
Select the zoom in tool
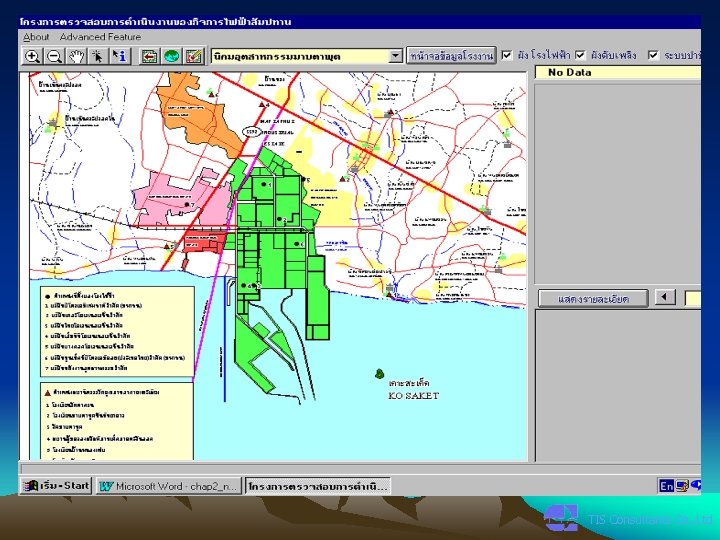32,56
